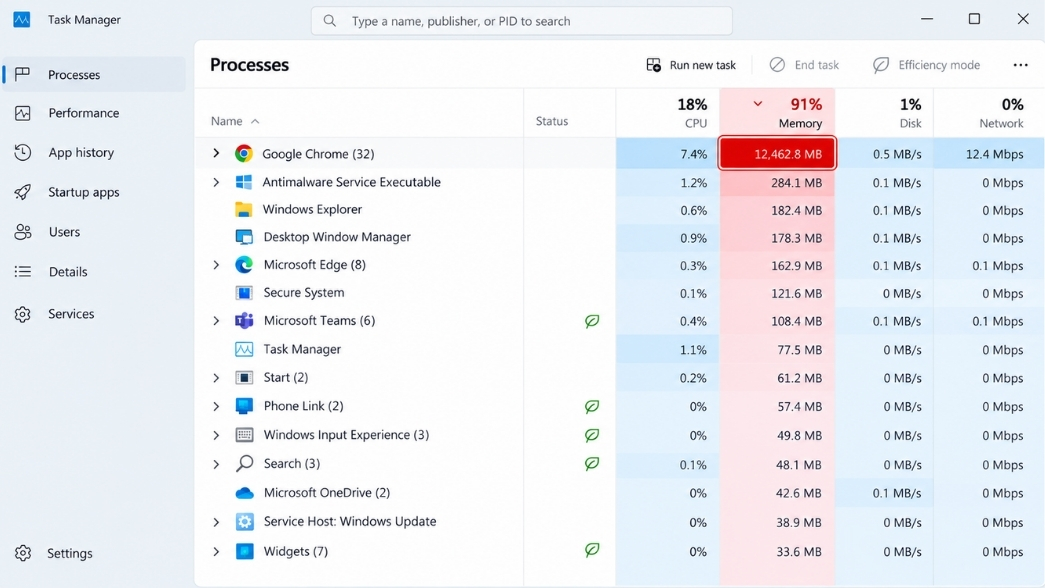Open App history from sidebar icon
Screen dimensions: 1045x588
click(23, 153)
